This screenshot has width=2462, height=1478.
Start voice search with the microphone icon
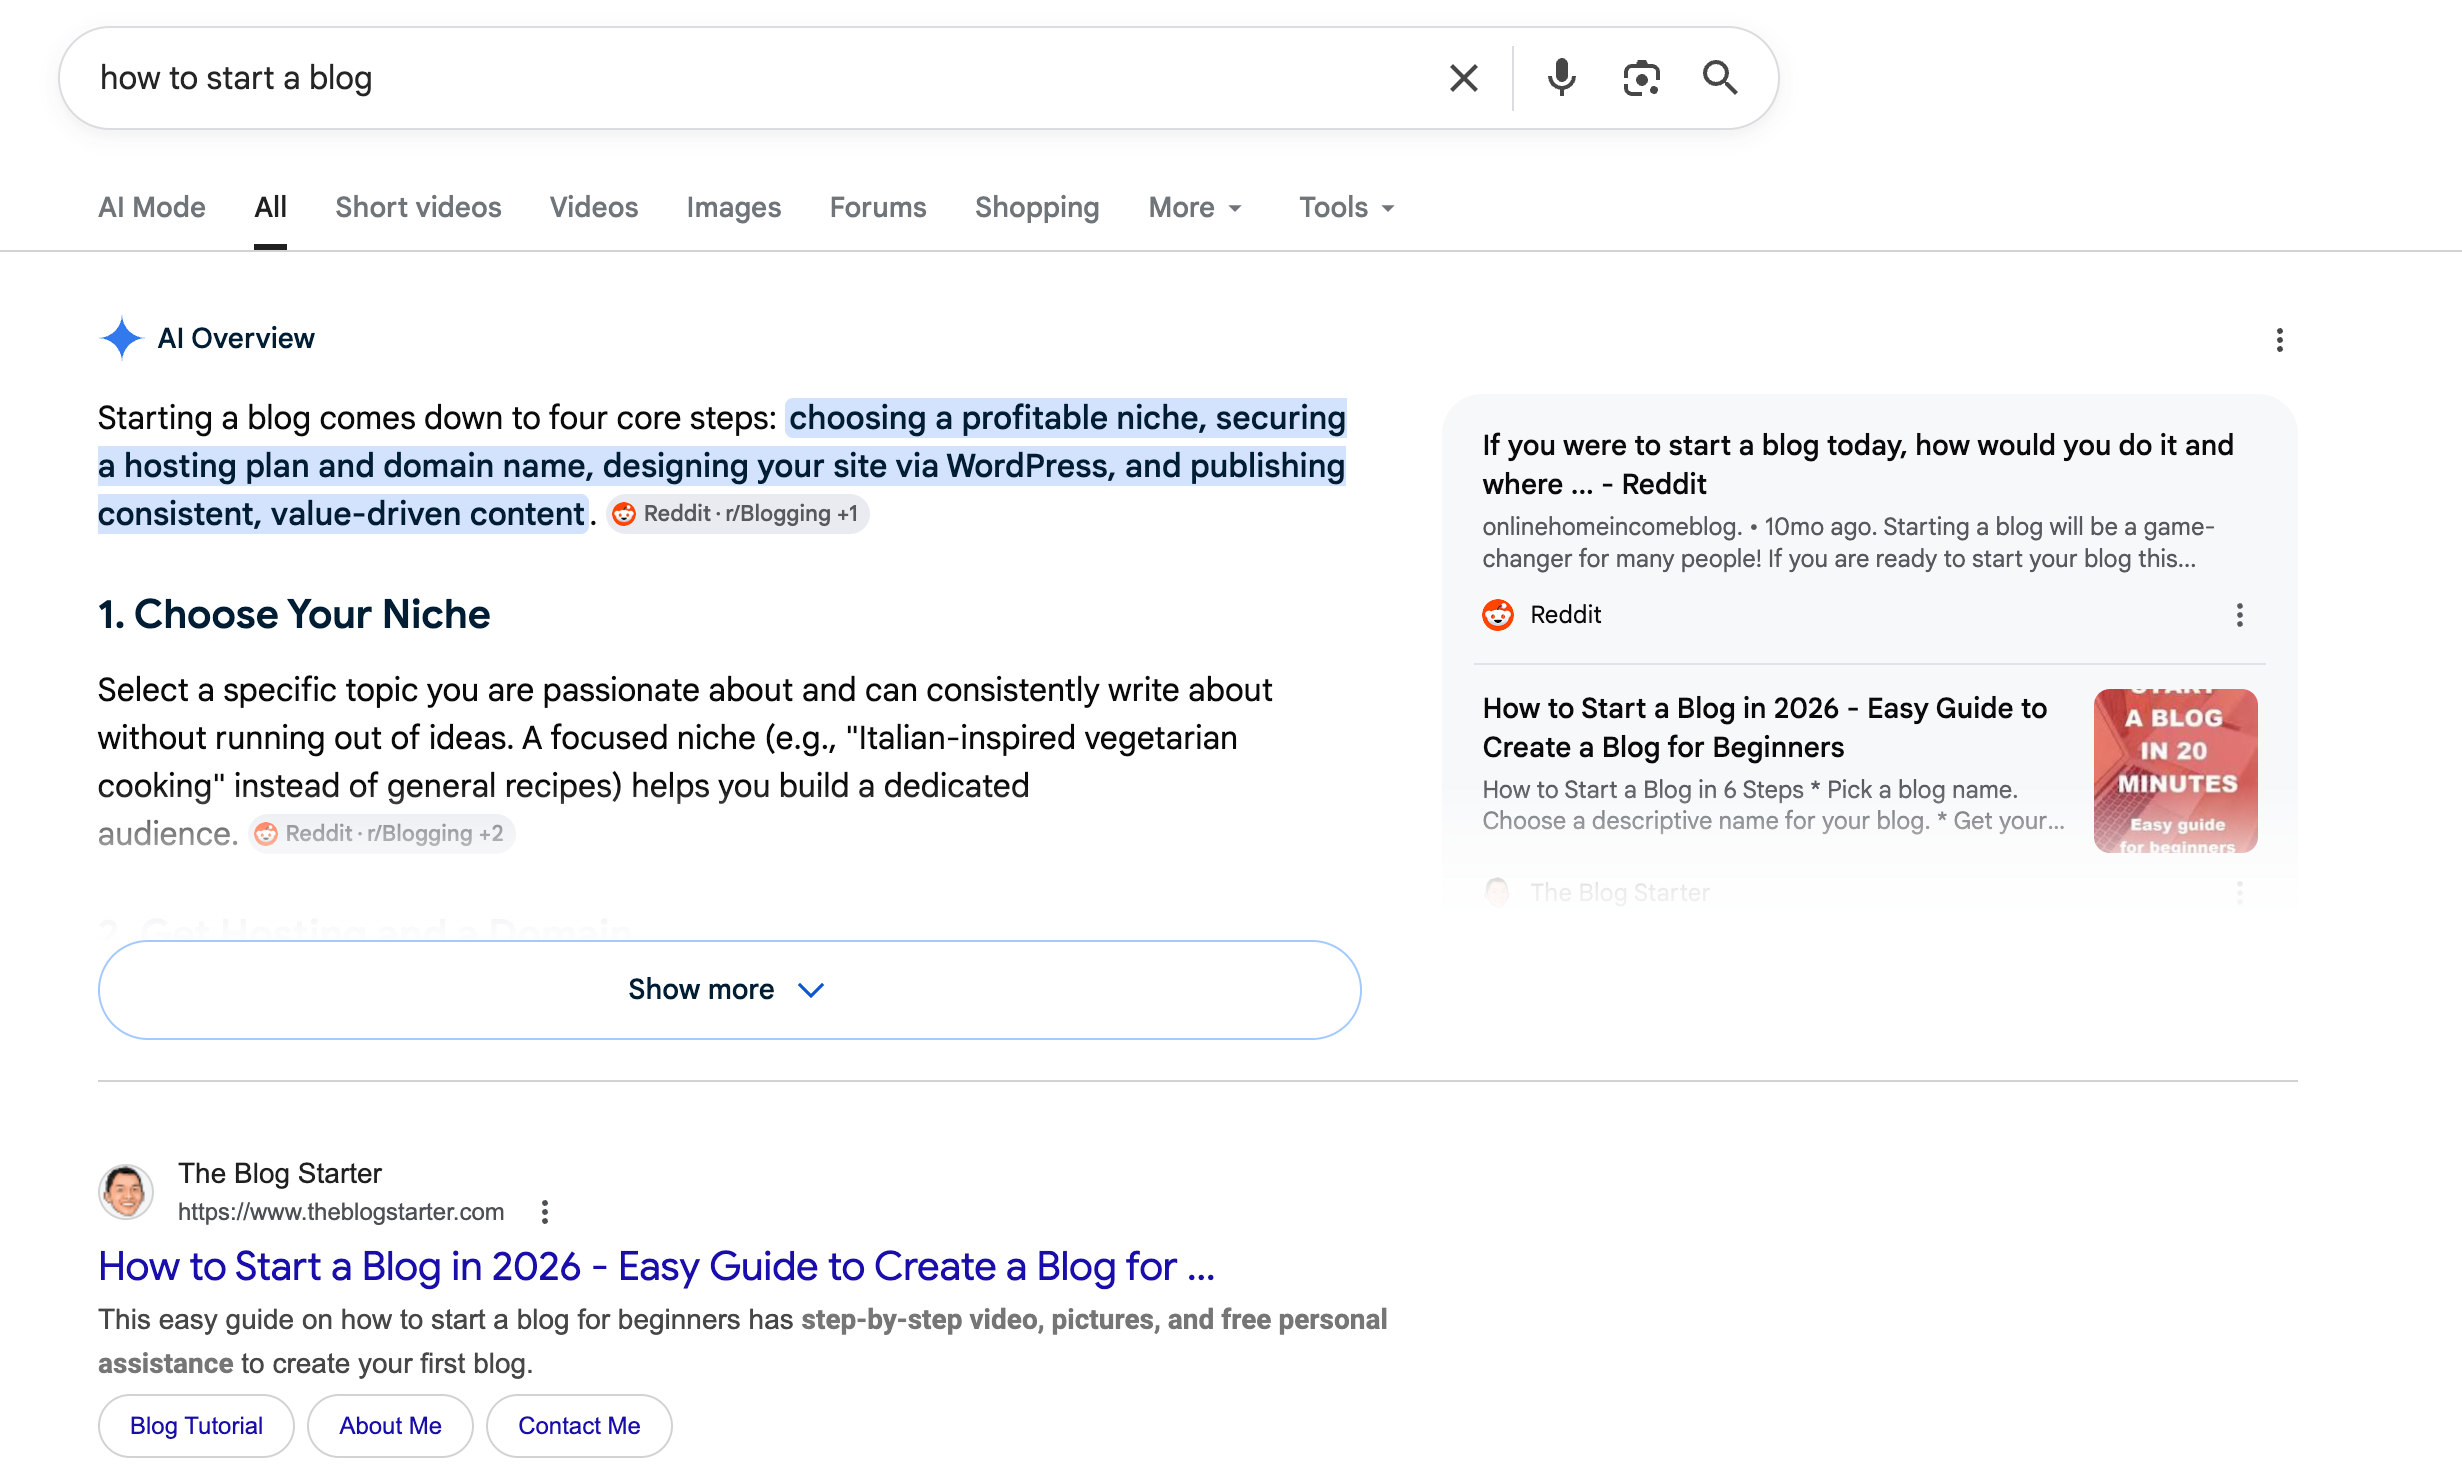(x=1561, y=78)
